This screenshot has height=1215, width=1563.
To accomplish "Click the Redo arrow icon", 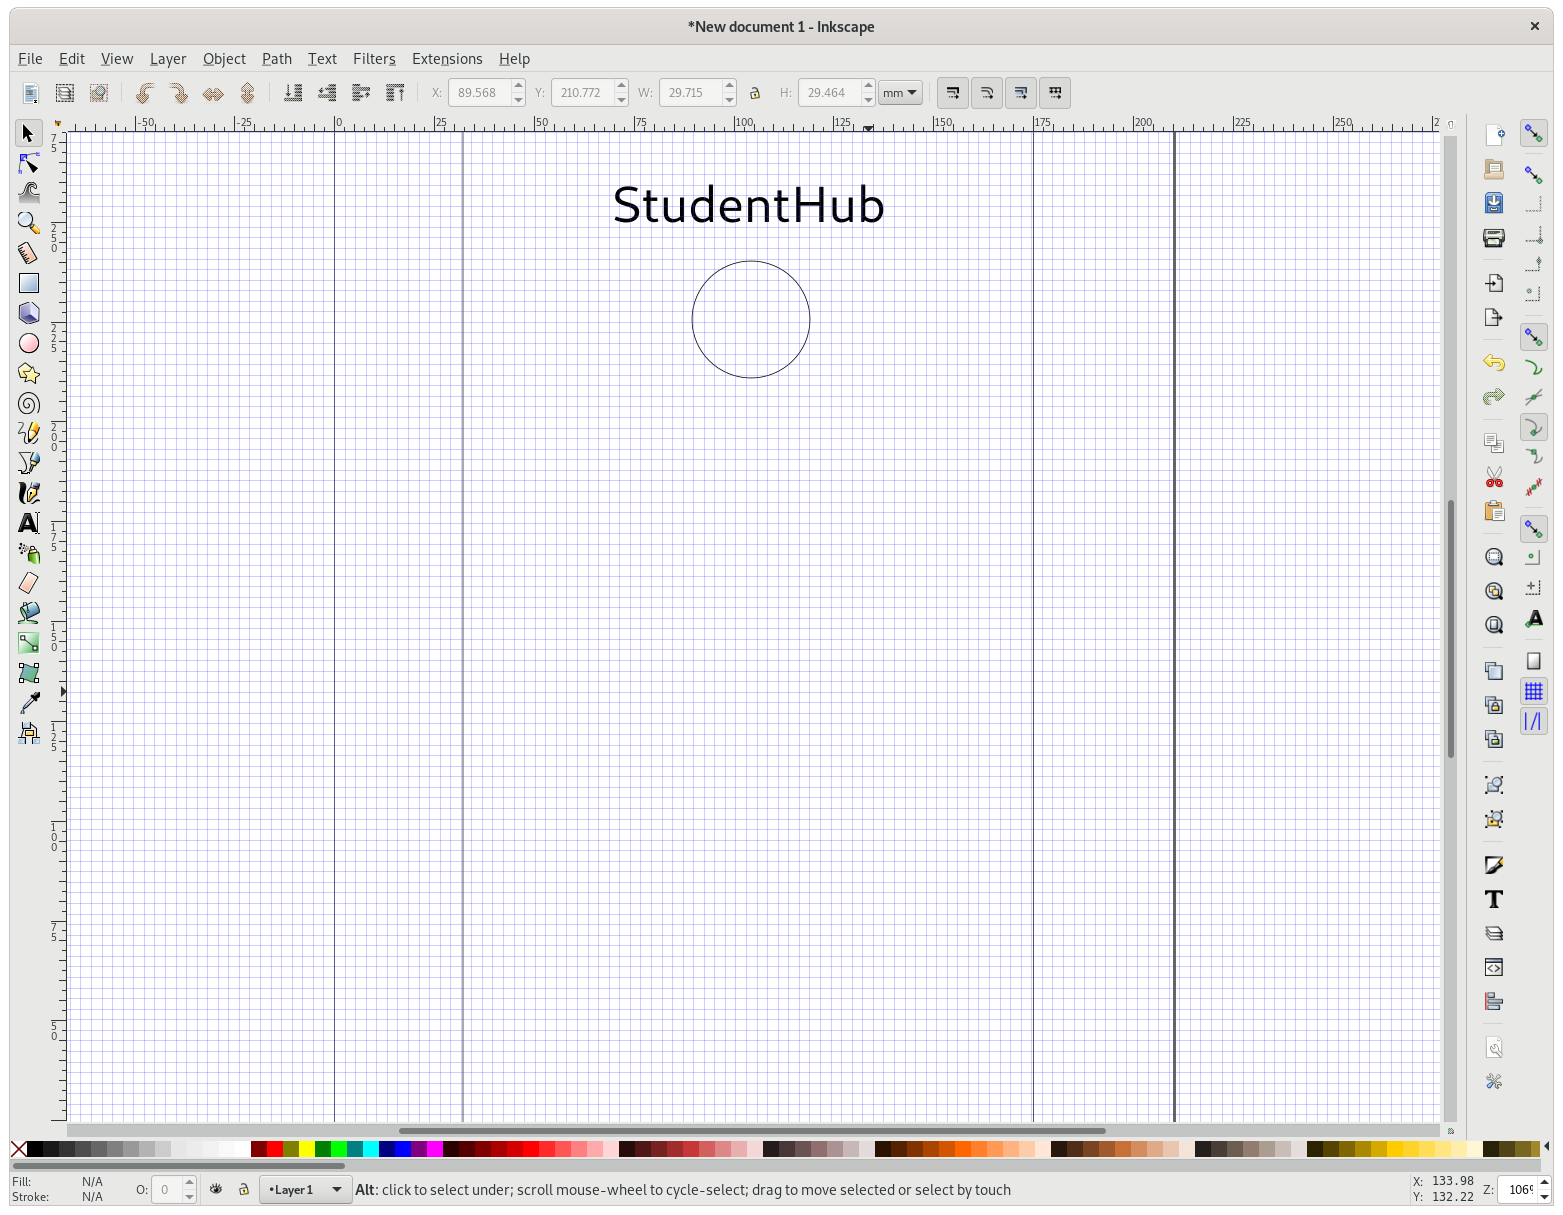I will tap(1494, 397).
